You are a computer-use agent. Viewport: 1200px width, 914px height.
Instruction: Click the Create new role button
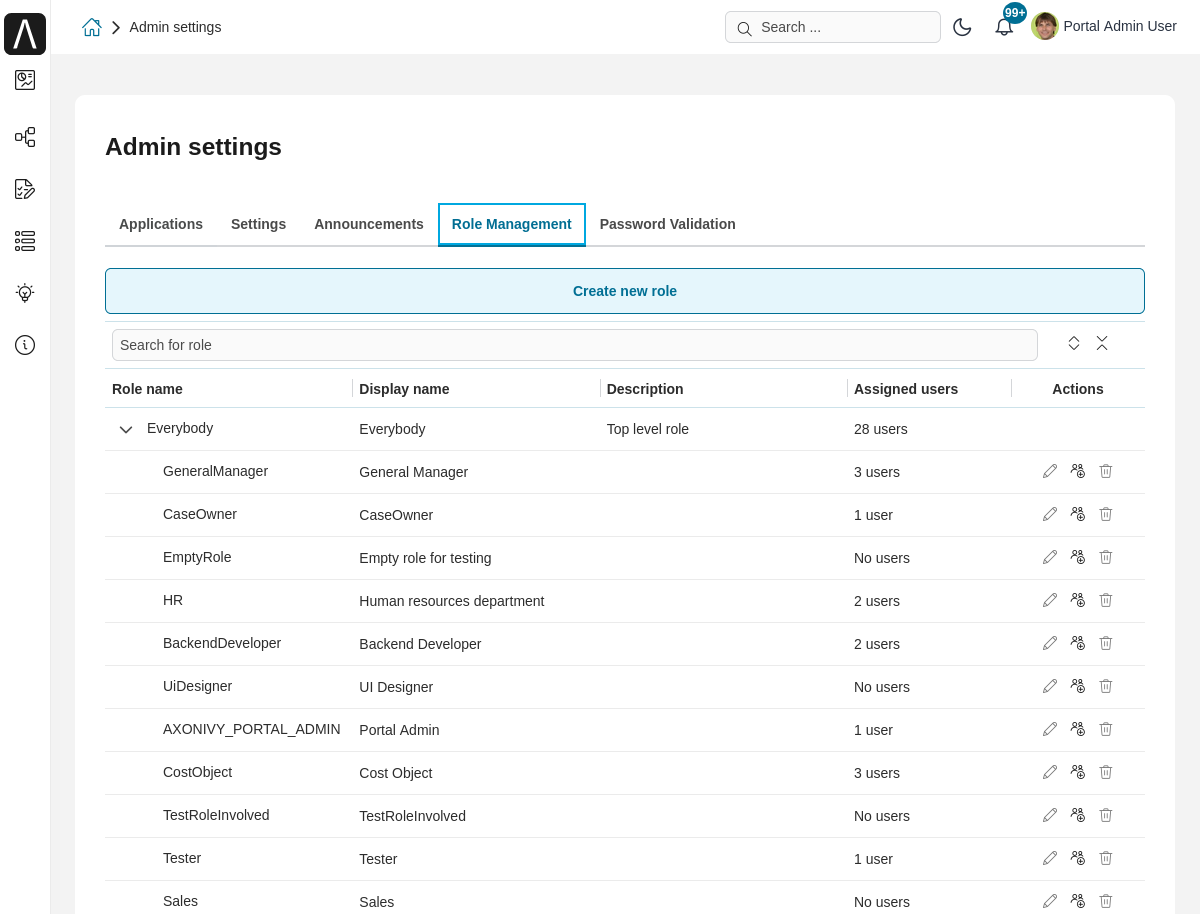click(x=624, y=291)
